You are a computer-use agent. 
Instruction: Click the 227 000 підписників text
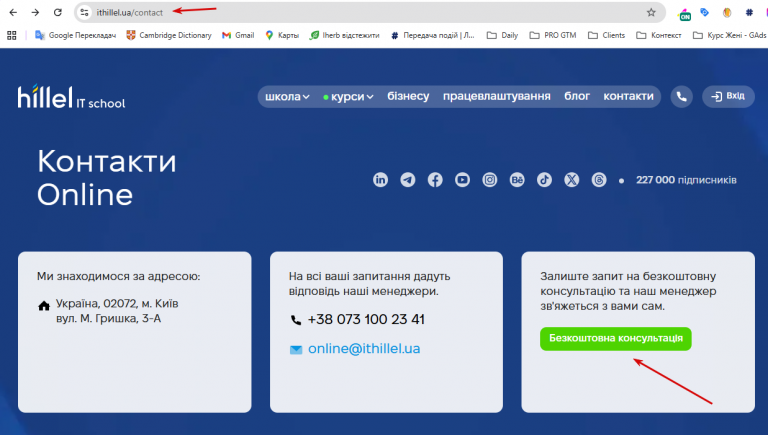coord(686,180)
